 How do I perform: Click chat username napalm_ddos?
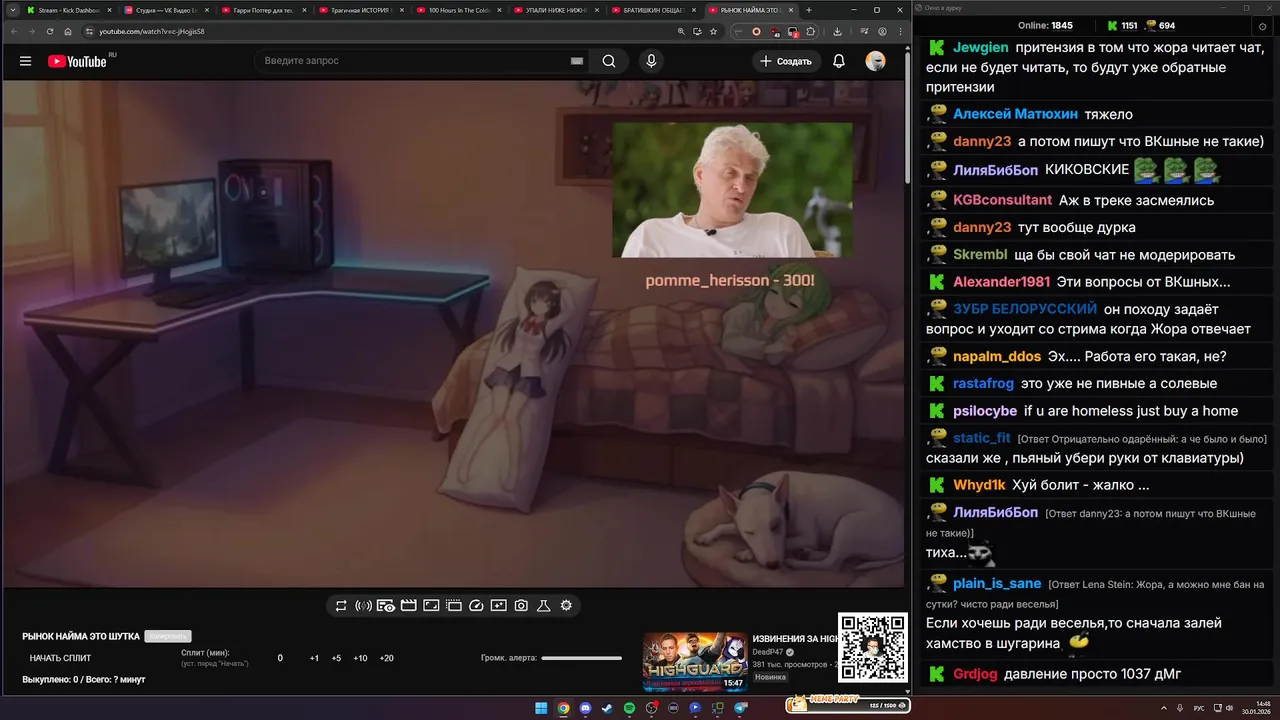[x=997, y=357]
